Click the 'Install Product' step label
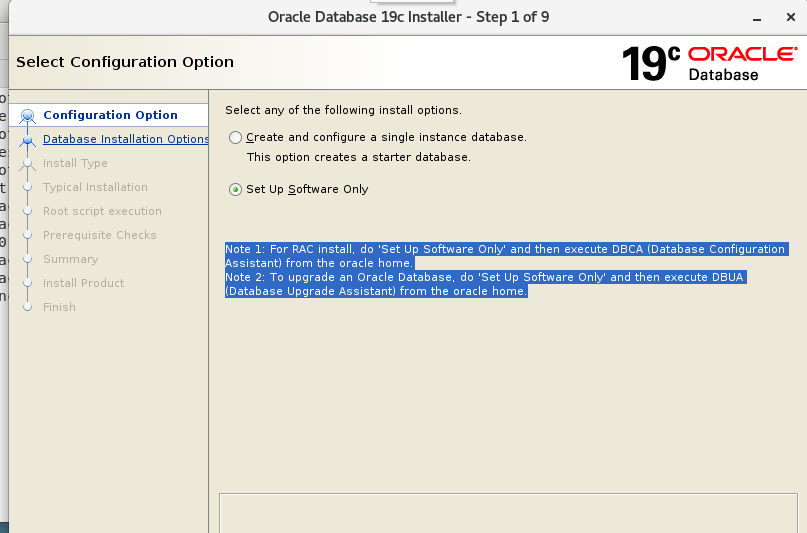Viewport: 807px width, 533px height. pyautogui.click(x=83, y=283)
